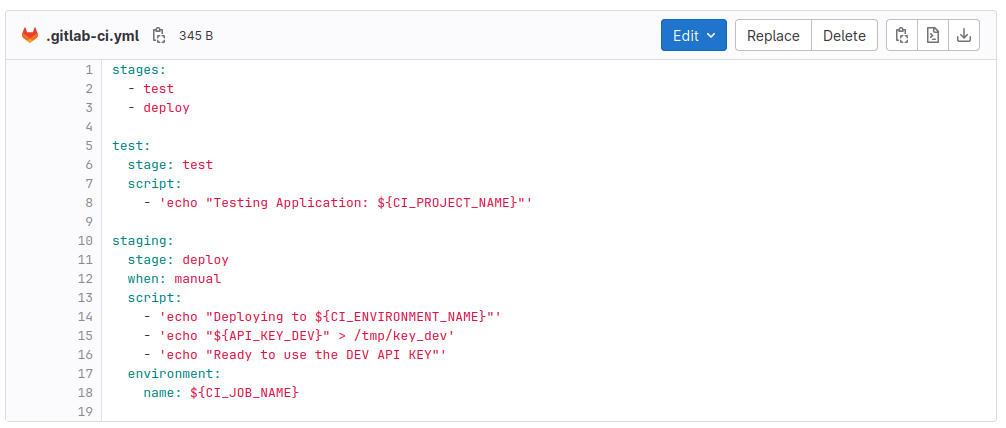Open raw file view icon

click(933, 36)
